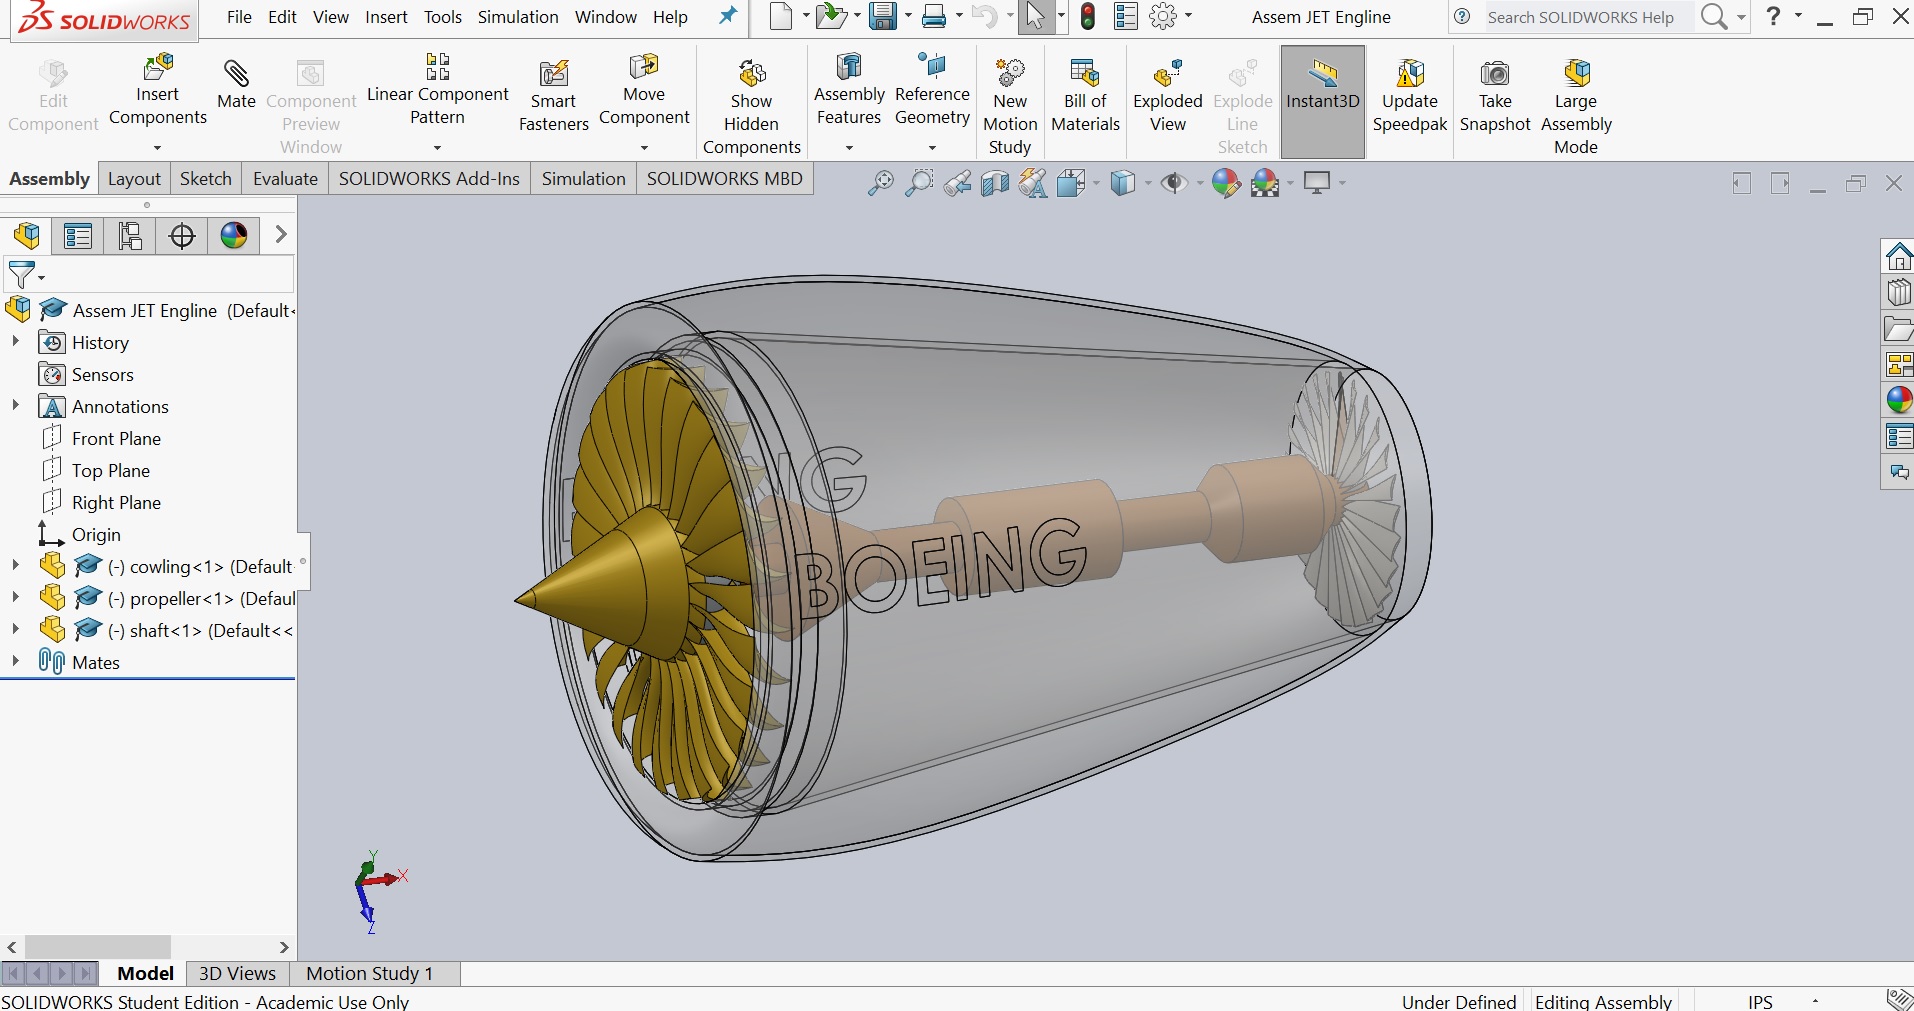Create a New Motion Study
This screenshot has width=1914, height=1011.
pos(1010,107)
